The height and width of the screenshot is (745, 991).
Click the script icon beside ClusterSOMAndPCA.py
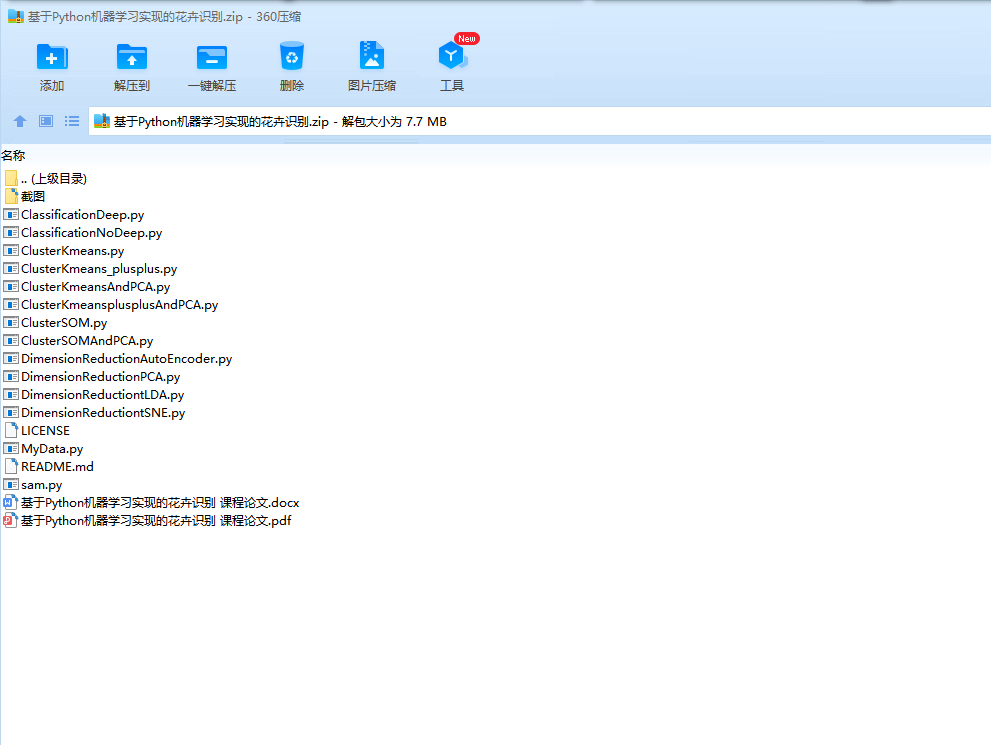11,341
